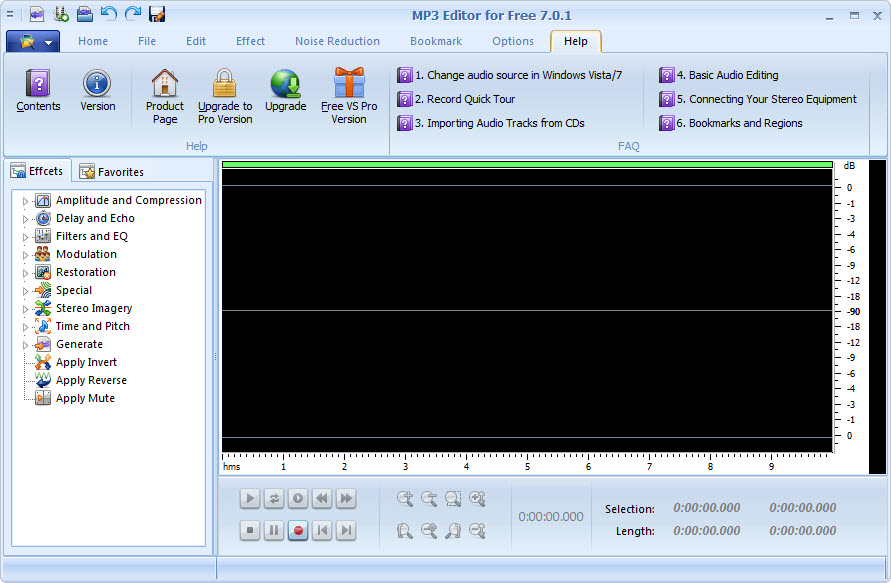Jump to end with skip-forward button
The image size is (891, 583).
pos(346,530)
